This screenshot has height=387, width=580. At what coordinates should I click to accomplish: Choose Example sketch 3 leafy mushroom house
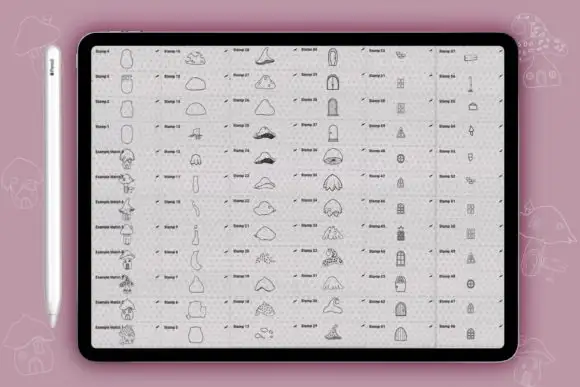[127, 285]
